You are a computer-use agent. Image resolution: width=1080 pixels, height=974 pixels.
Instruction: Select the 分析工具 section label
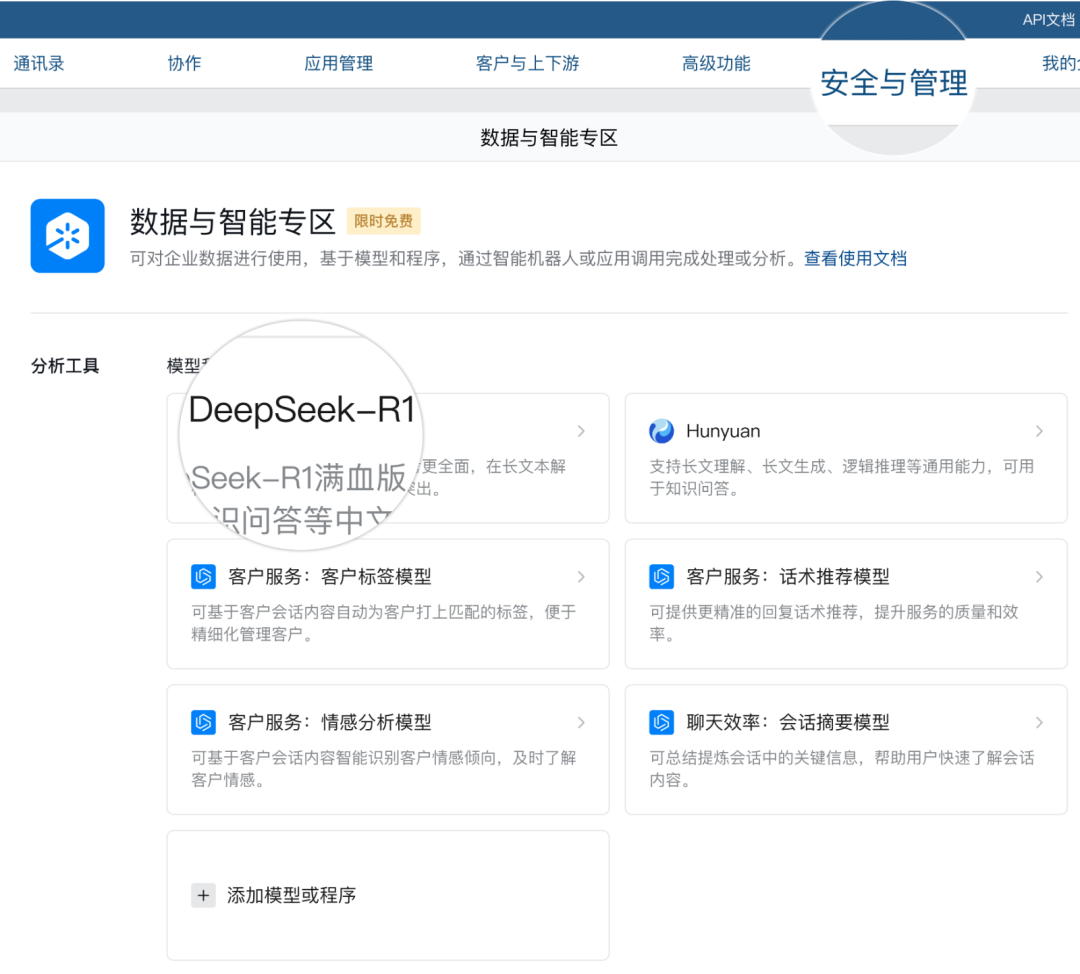[x=65, y=366]
